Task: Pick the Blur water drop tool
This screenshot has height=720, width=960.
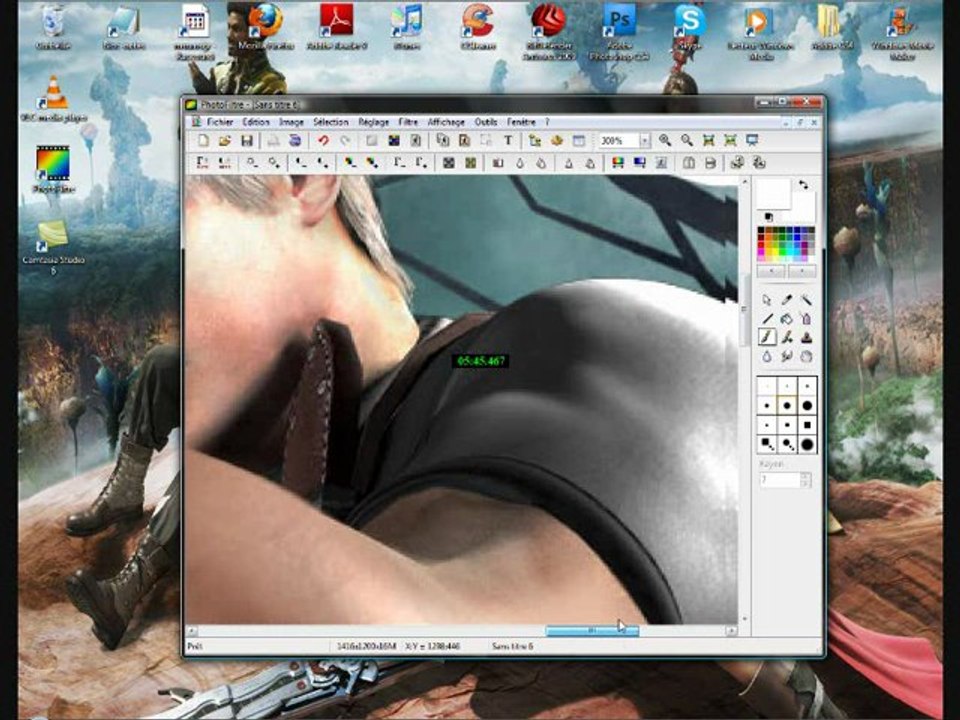Action: tap(767, 356)
